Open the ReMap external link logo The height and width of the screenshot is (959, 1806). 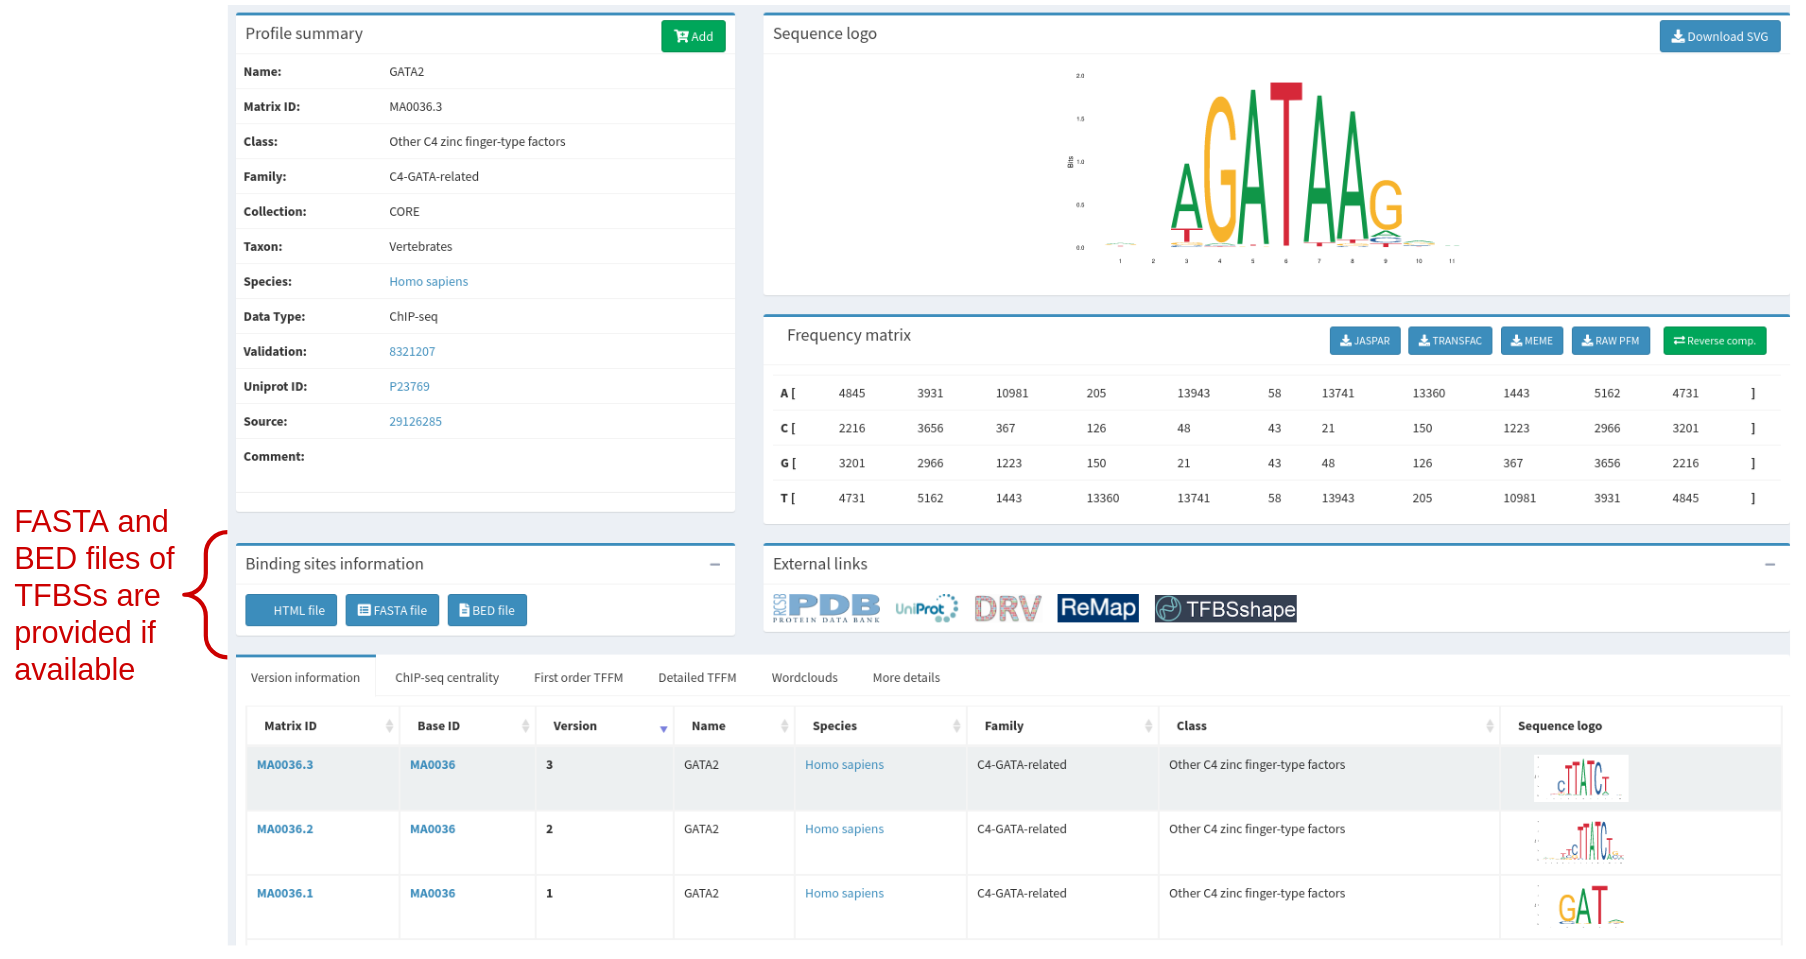(1097, 608)
